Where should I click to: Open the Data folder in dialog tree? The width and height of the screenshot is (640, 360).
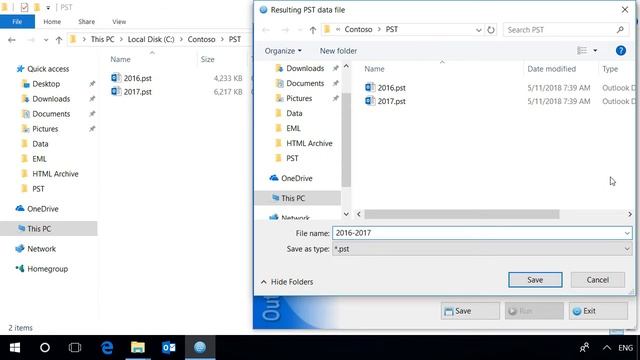click(294, 113)
